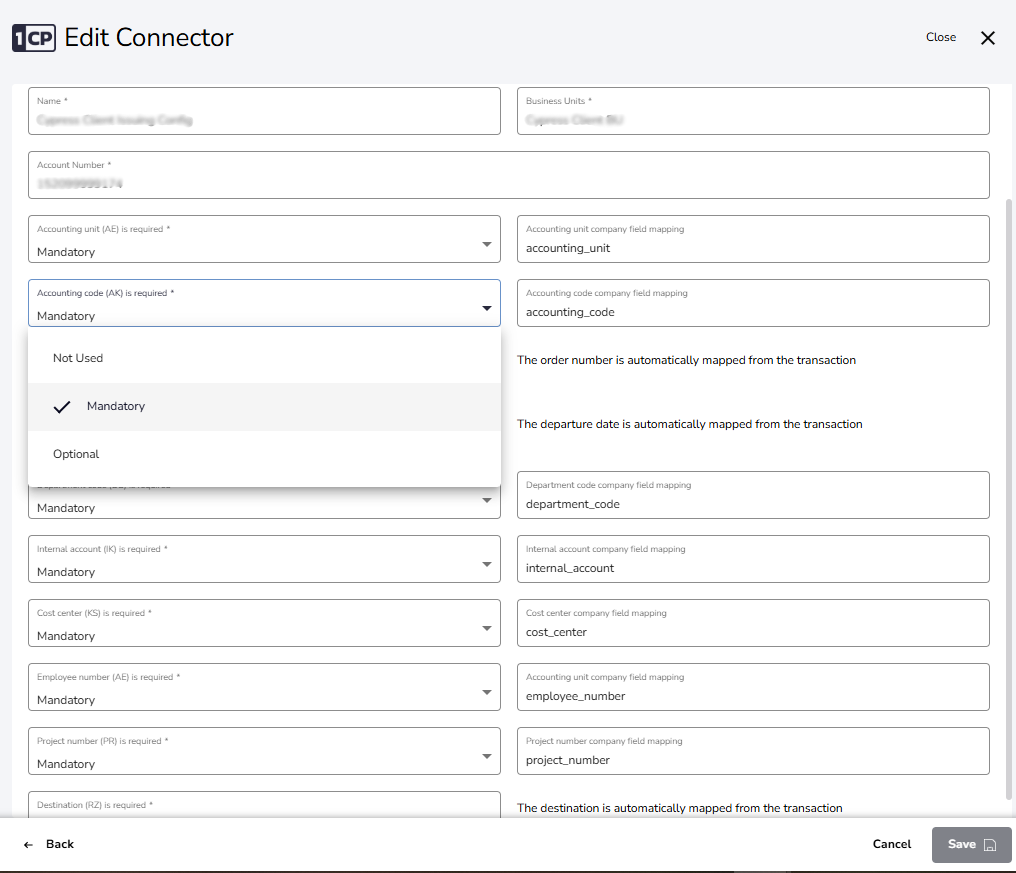Click the 1CP logo icon
The image size is (1016, 873).
click(33, 38)
